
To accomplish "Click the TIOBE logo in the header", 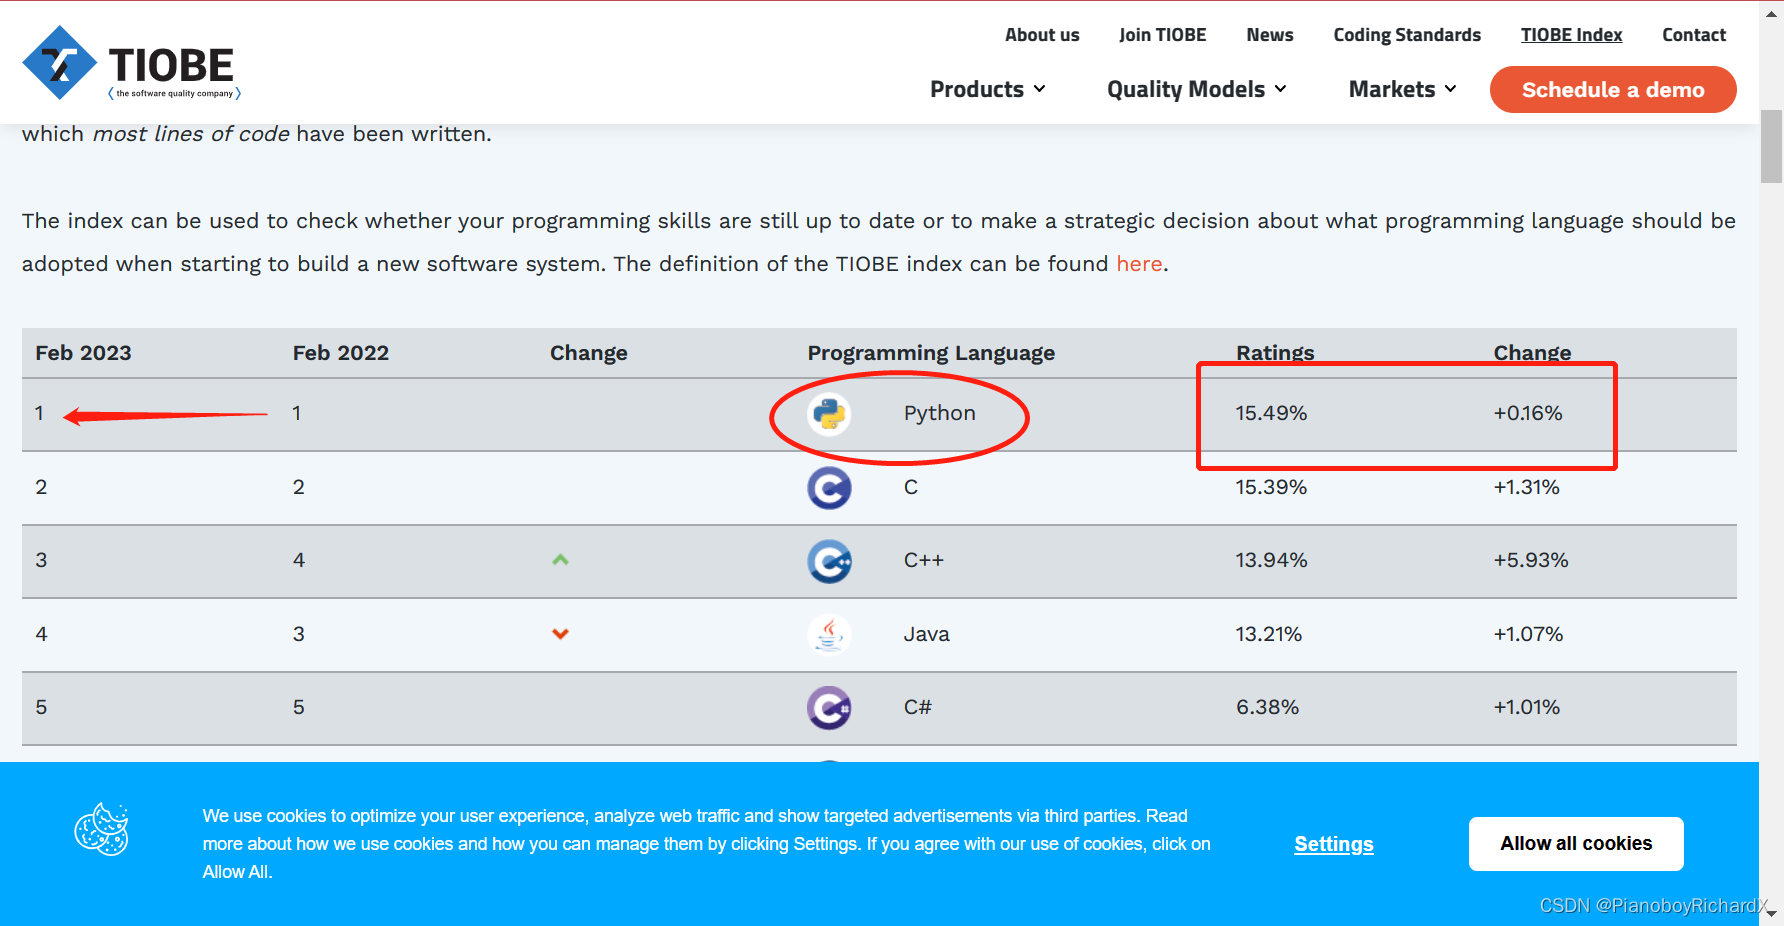I will tap(131, 63).
